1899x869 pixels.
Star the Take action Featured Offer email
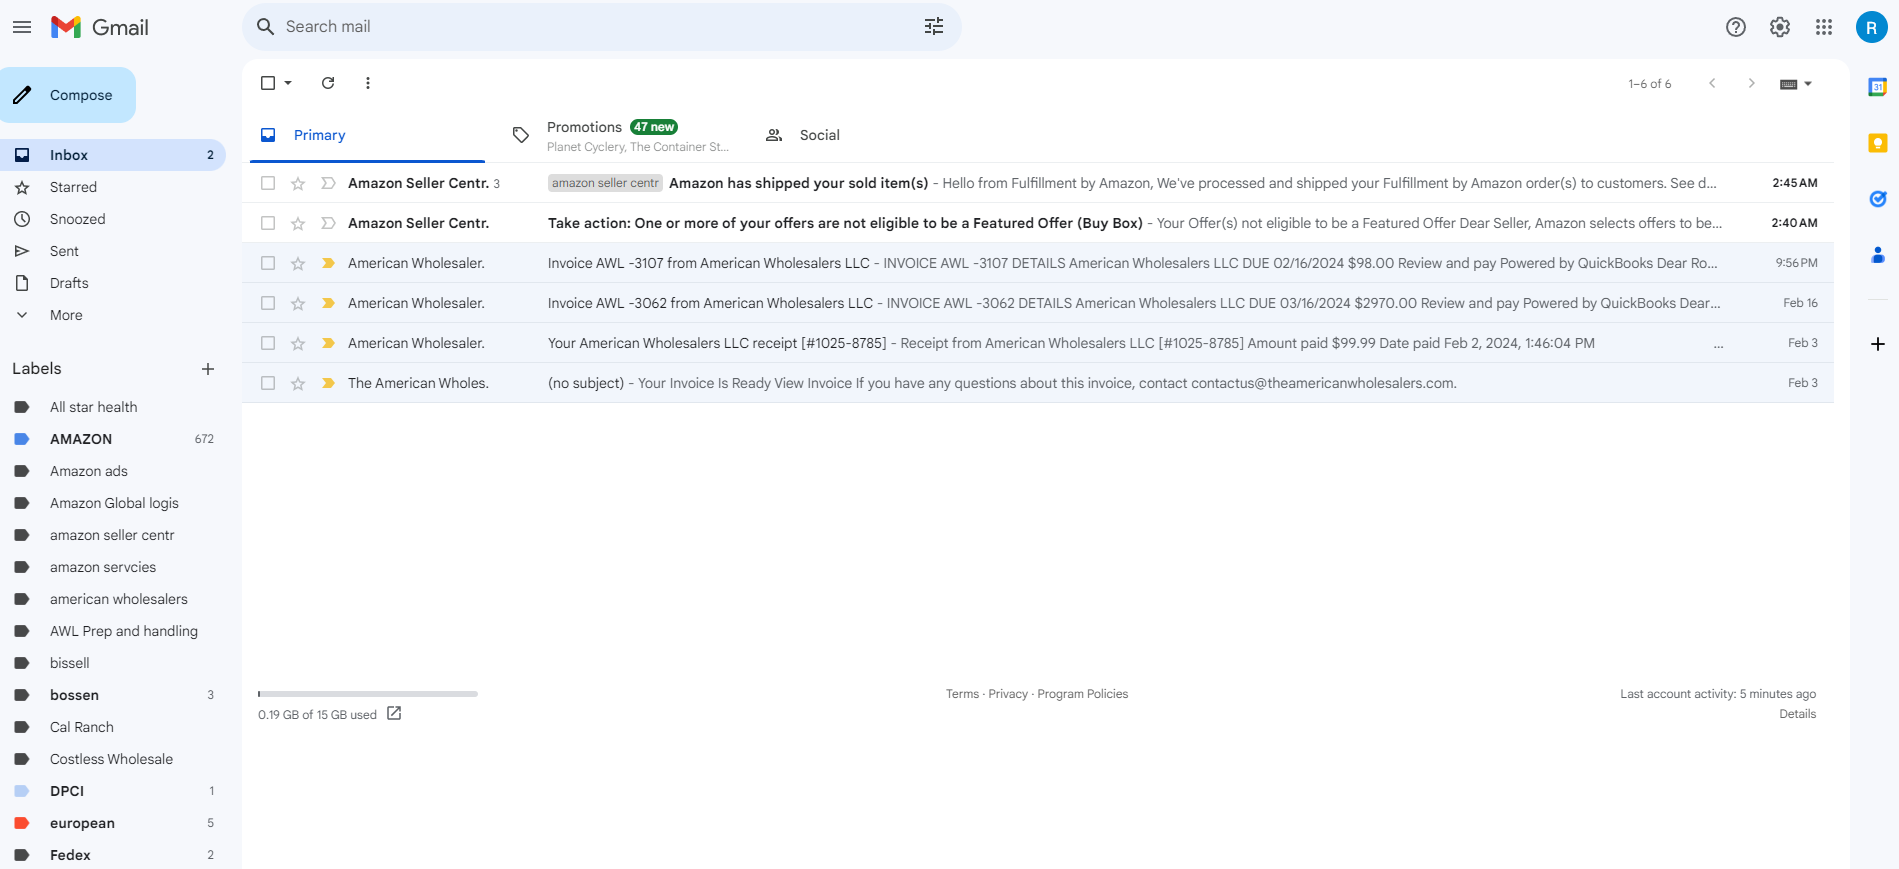click(298, 223)
